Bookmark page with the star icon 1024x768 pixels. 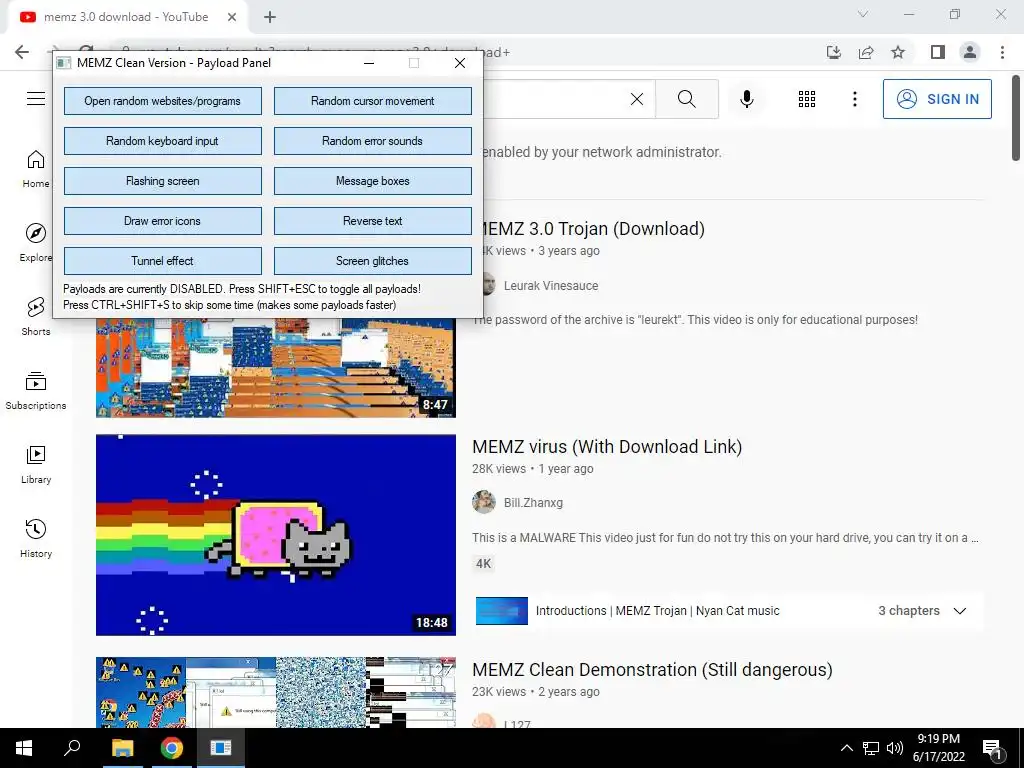pyautogui.click(x=899, y=52)
